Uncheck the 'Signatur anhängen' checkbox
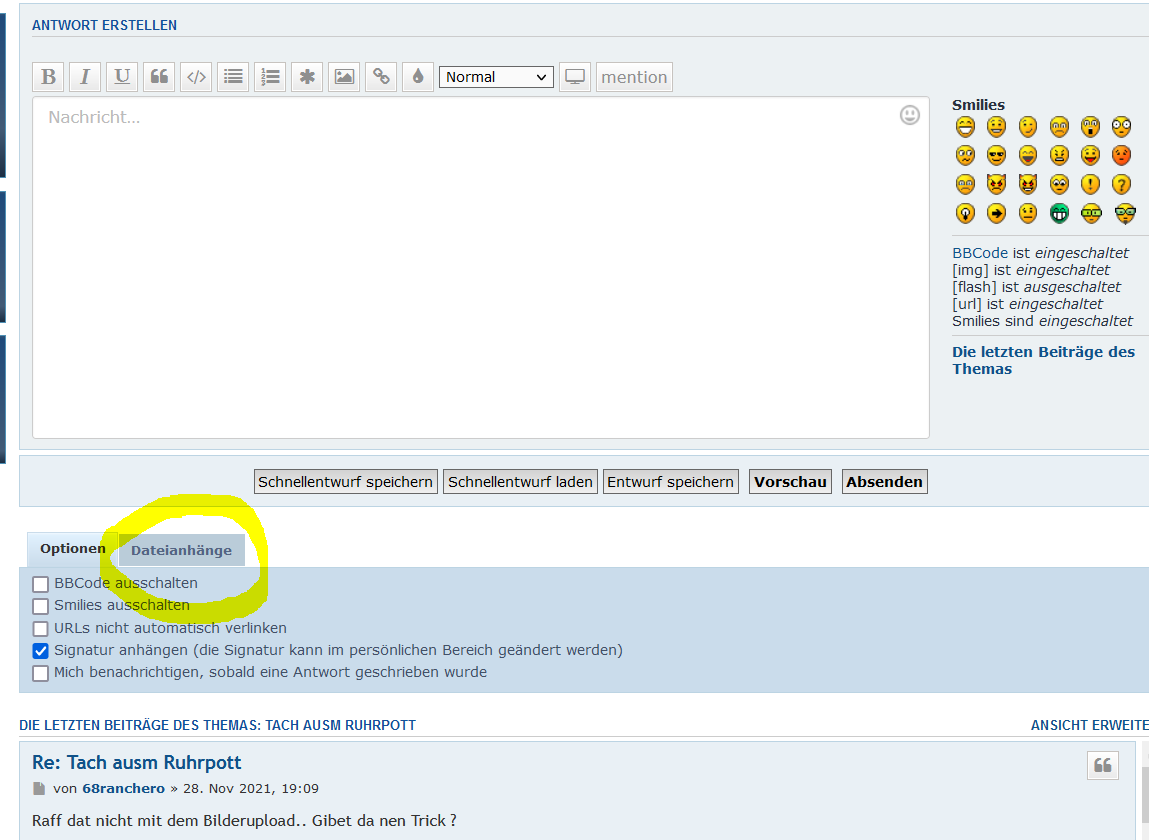Image resolution: width=1149 pixels, height=840 pixels. (x=41, y=651)
